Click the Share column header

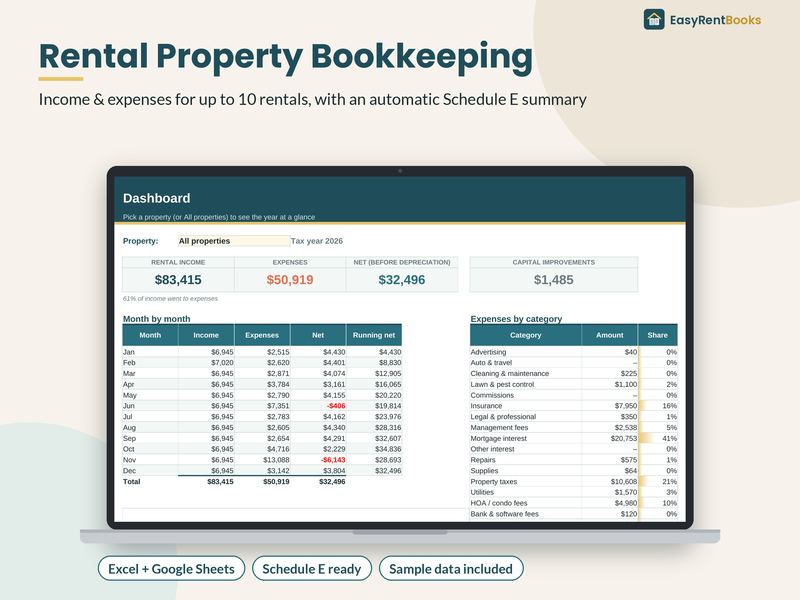click(x=658, y=335)
